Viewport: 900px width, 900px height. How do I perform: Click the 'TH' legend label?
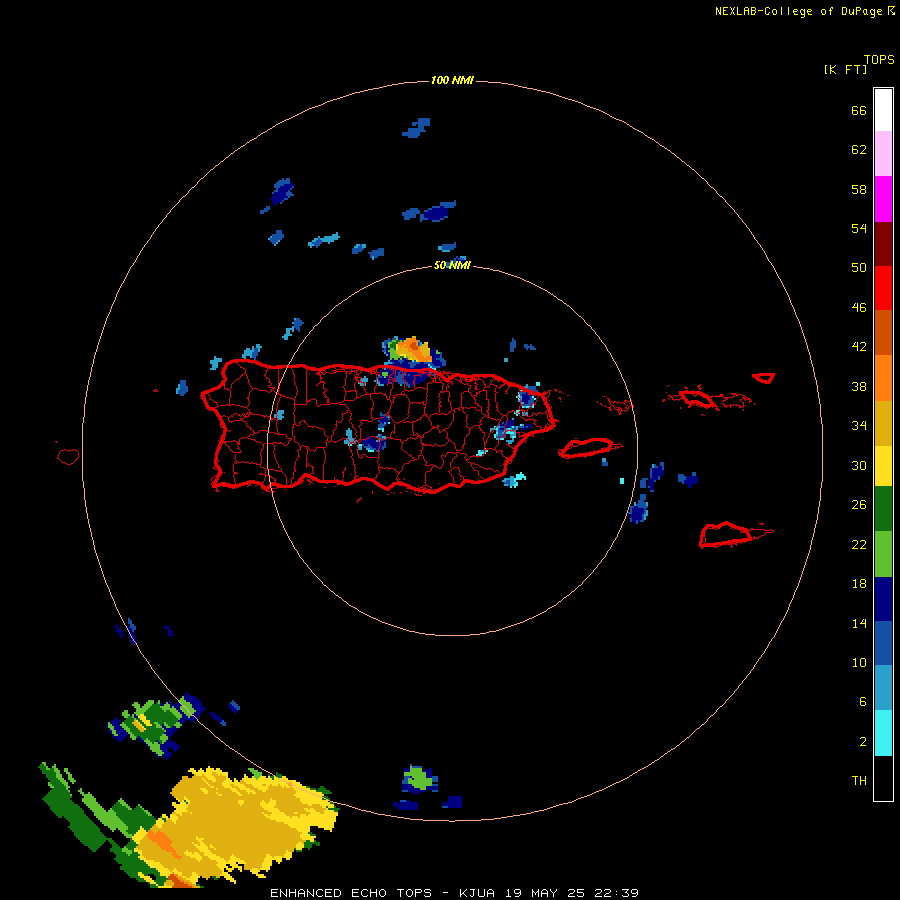coord(859,780)
